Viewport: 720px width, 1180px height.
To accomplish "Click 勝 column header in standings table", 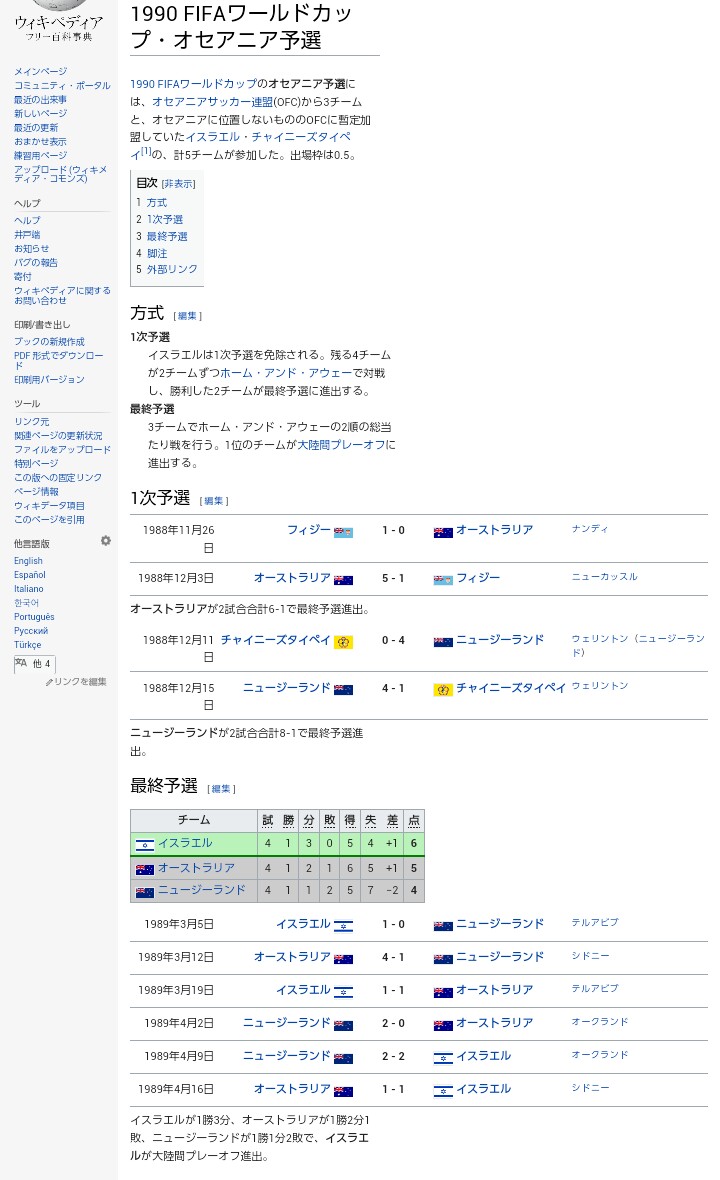I will click(288, 820).
